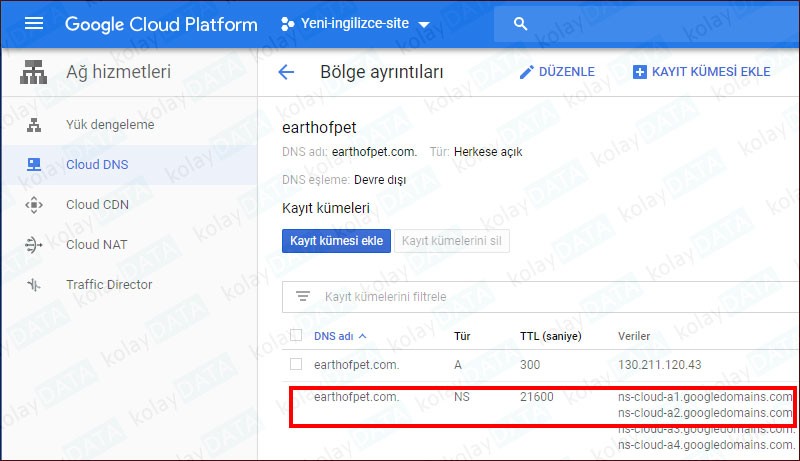Open the hamburger navigation menu

pos(34,23)
